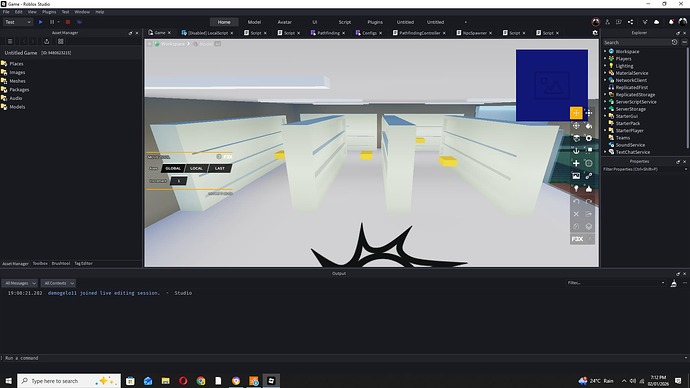690x388 pixels.
Task: Select LOCAL axes in the F3X Move panel
Action: point(196,168)
